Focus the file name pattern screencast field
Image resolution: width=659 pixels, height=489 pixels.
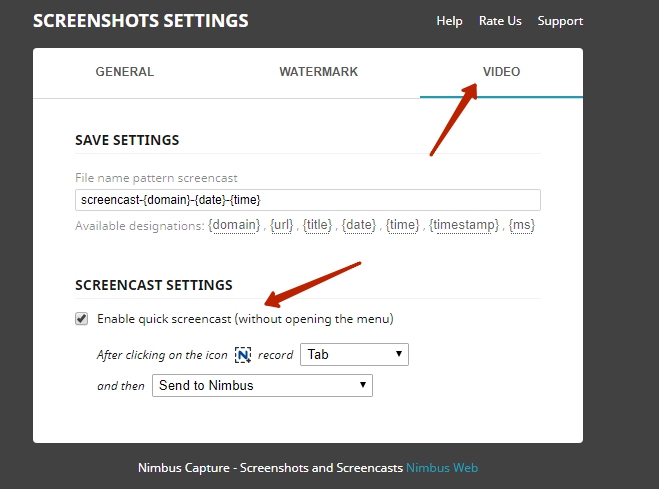tap(308, 200)
